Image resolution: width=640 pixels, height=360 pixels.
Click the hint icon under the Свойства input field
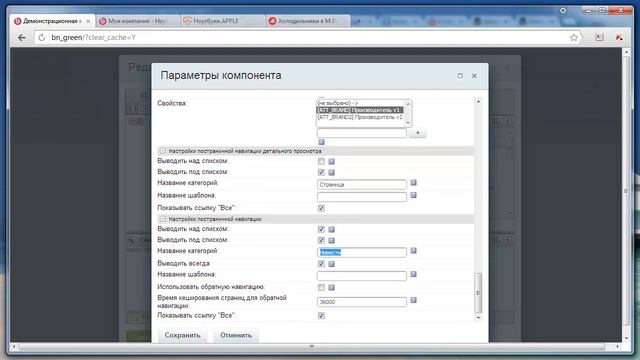coord(321,142)
